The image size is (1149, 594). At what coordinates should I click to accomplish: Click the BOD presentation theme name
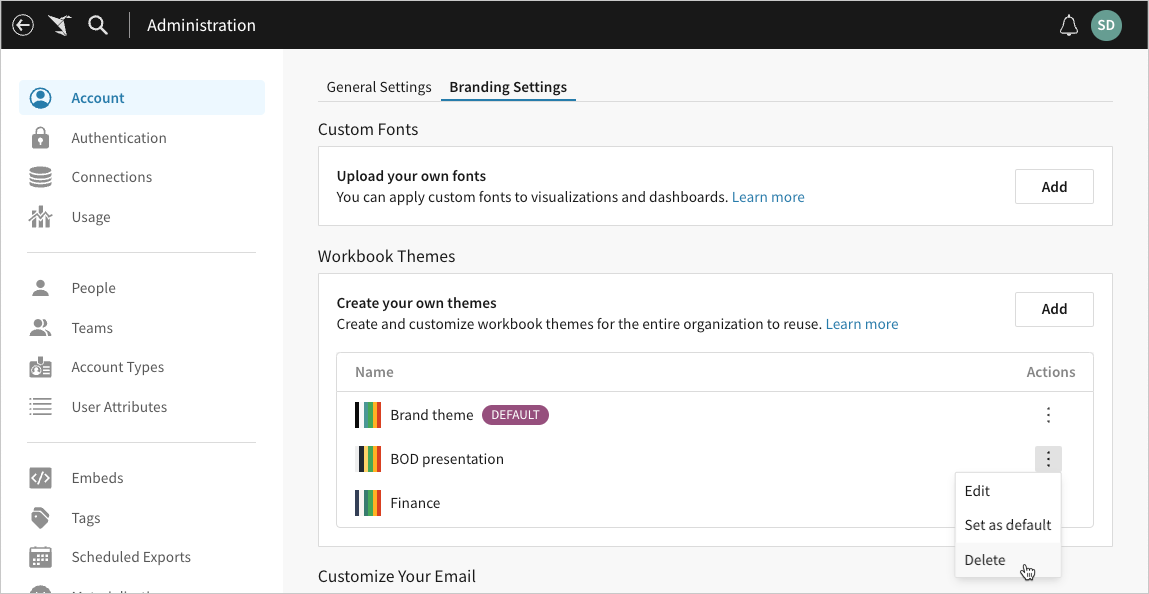[x=447, y=459]
